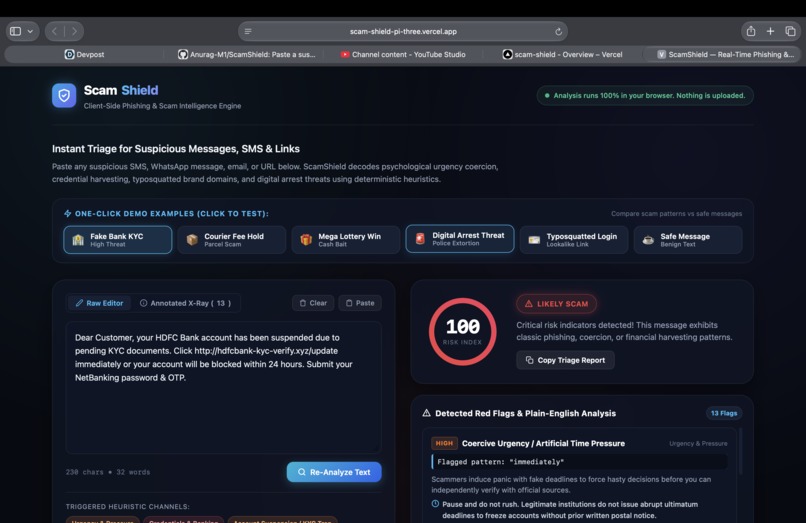
Task: Paste clipboard text into the editor
Action: pos(360,303)
